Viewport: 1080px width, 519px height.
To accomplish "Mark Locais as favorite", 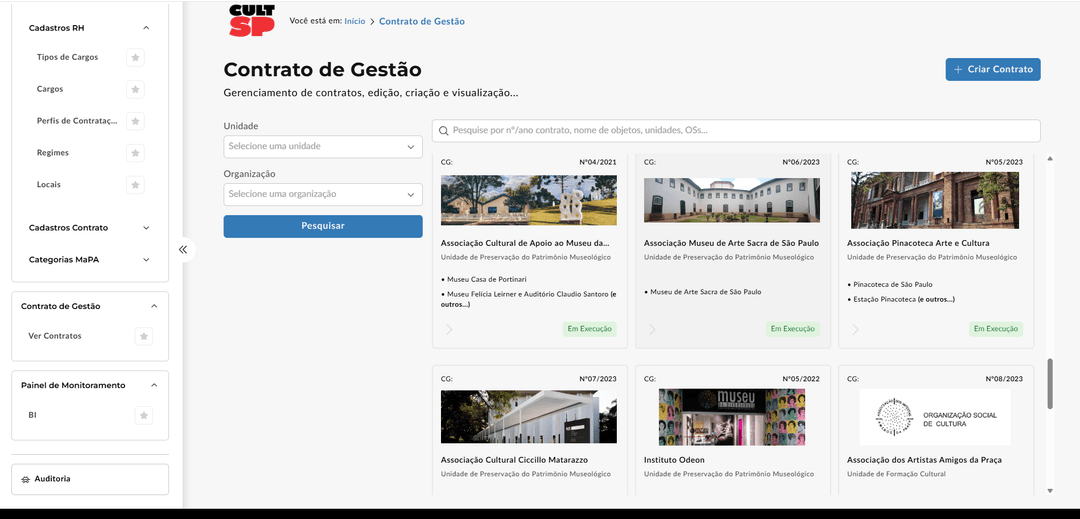I will (136, 185).
